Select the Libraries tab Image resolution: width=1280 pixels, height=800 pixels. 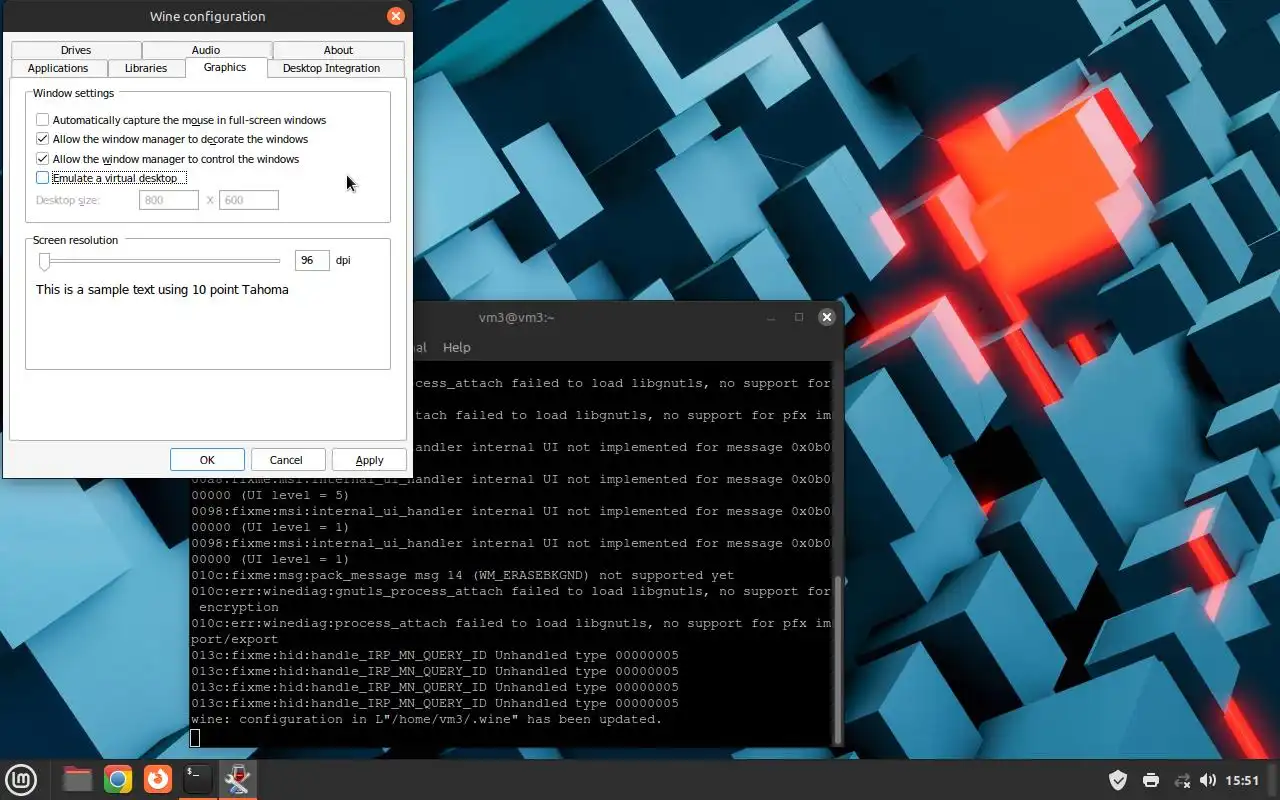point(146,68)
